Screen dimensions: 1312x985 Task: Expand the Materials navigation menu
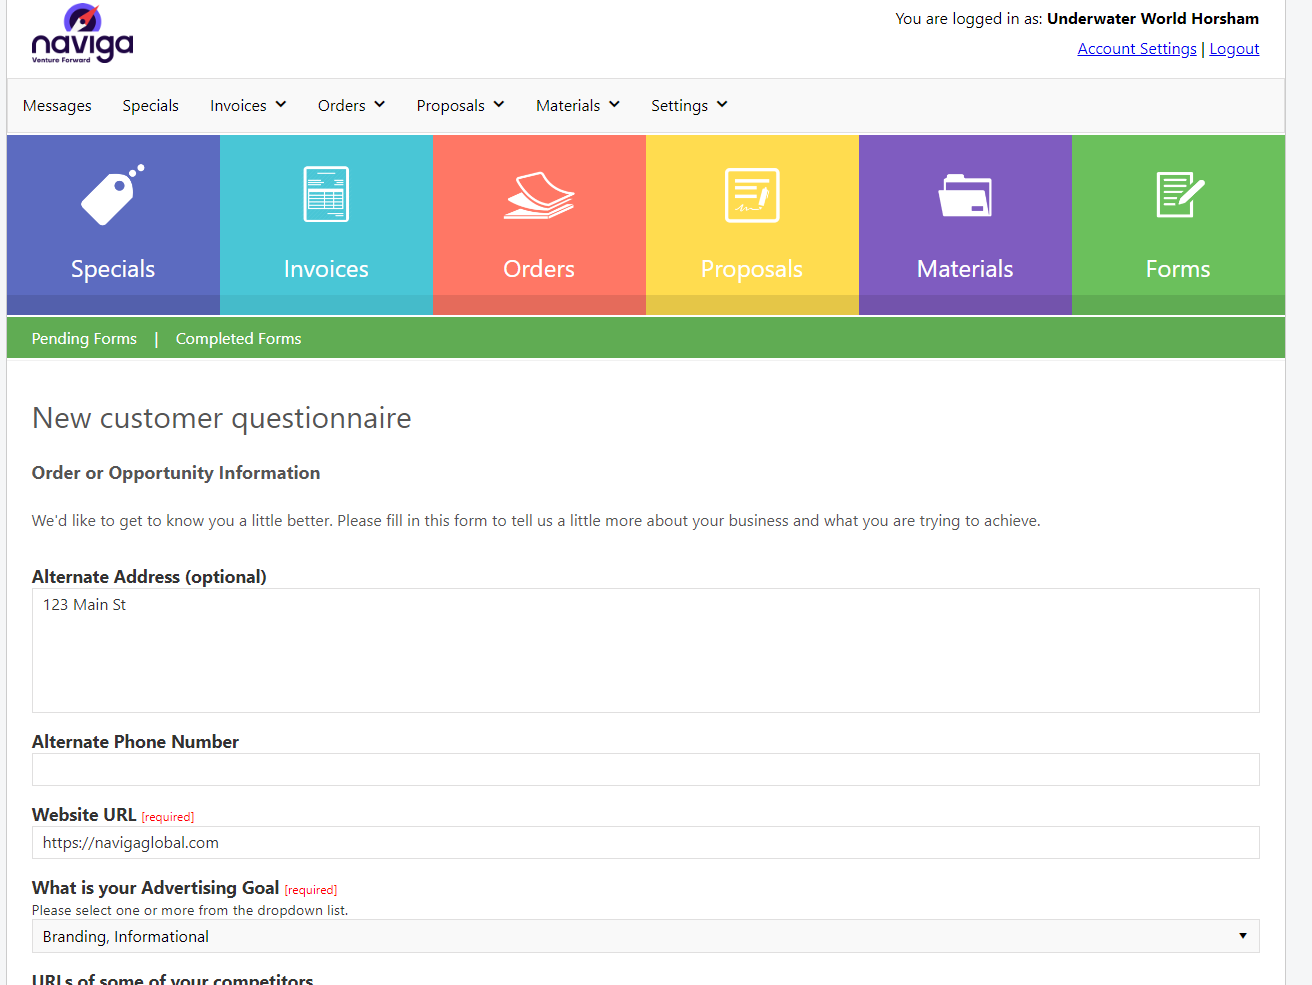coord(577,105)
